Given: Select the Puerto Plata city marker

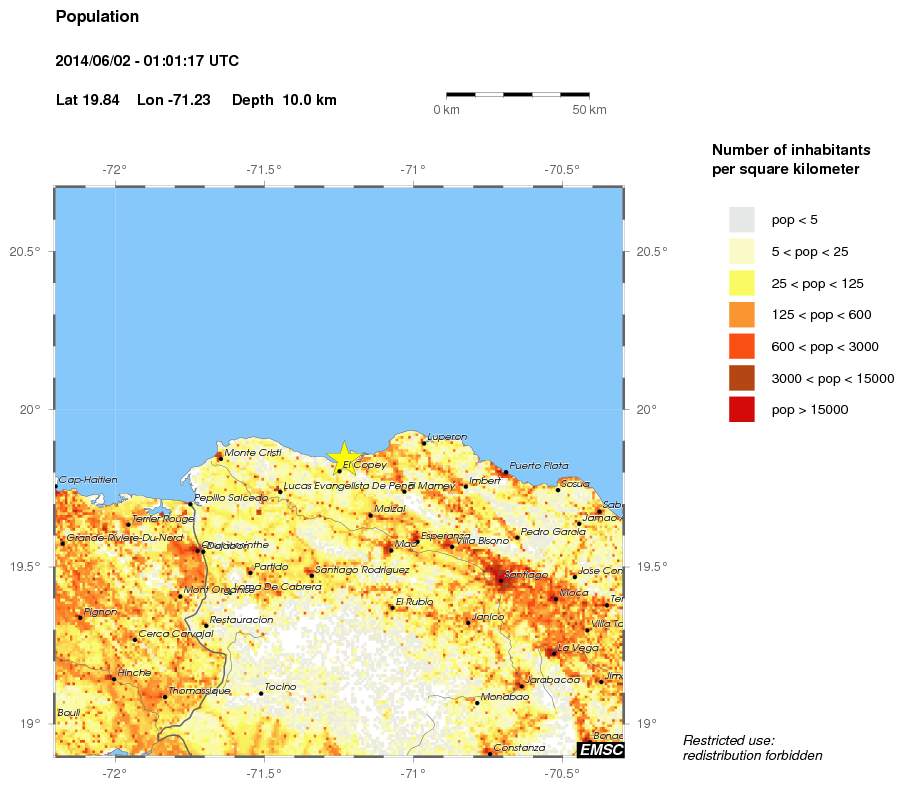Looking at the screenshot, I should pyautogui.click(x=506, y=472).
